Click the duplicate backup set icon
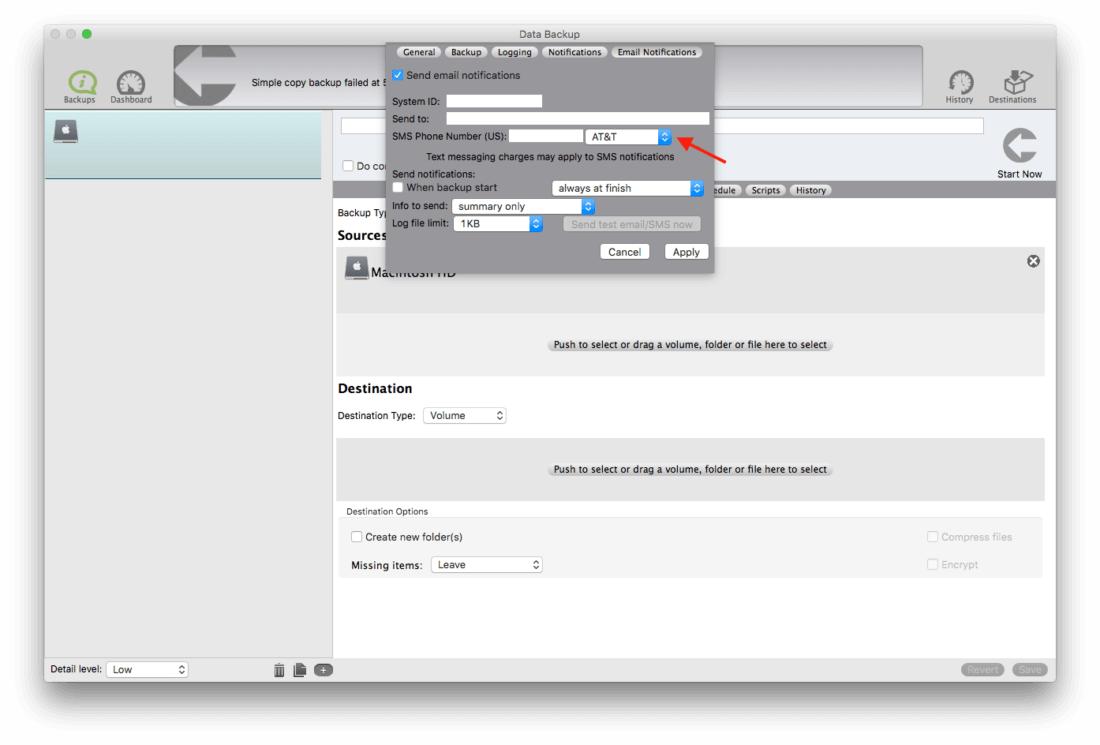This screenshot has width=1100, height=745. tap(302, 669)
